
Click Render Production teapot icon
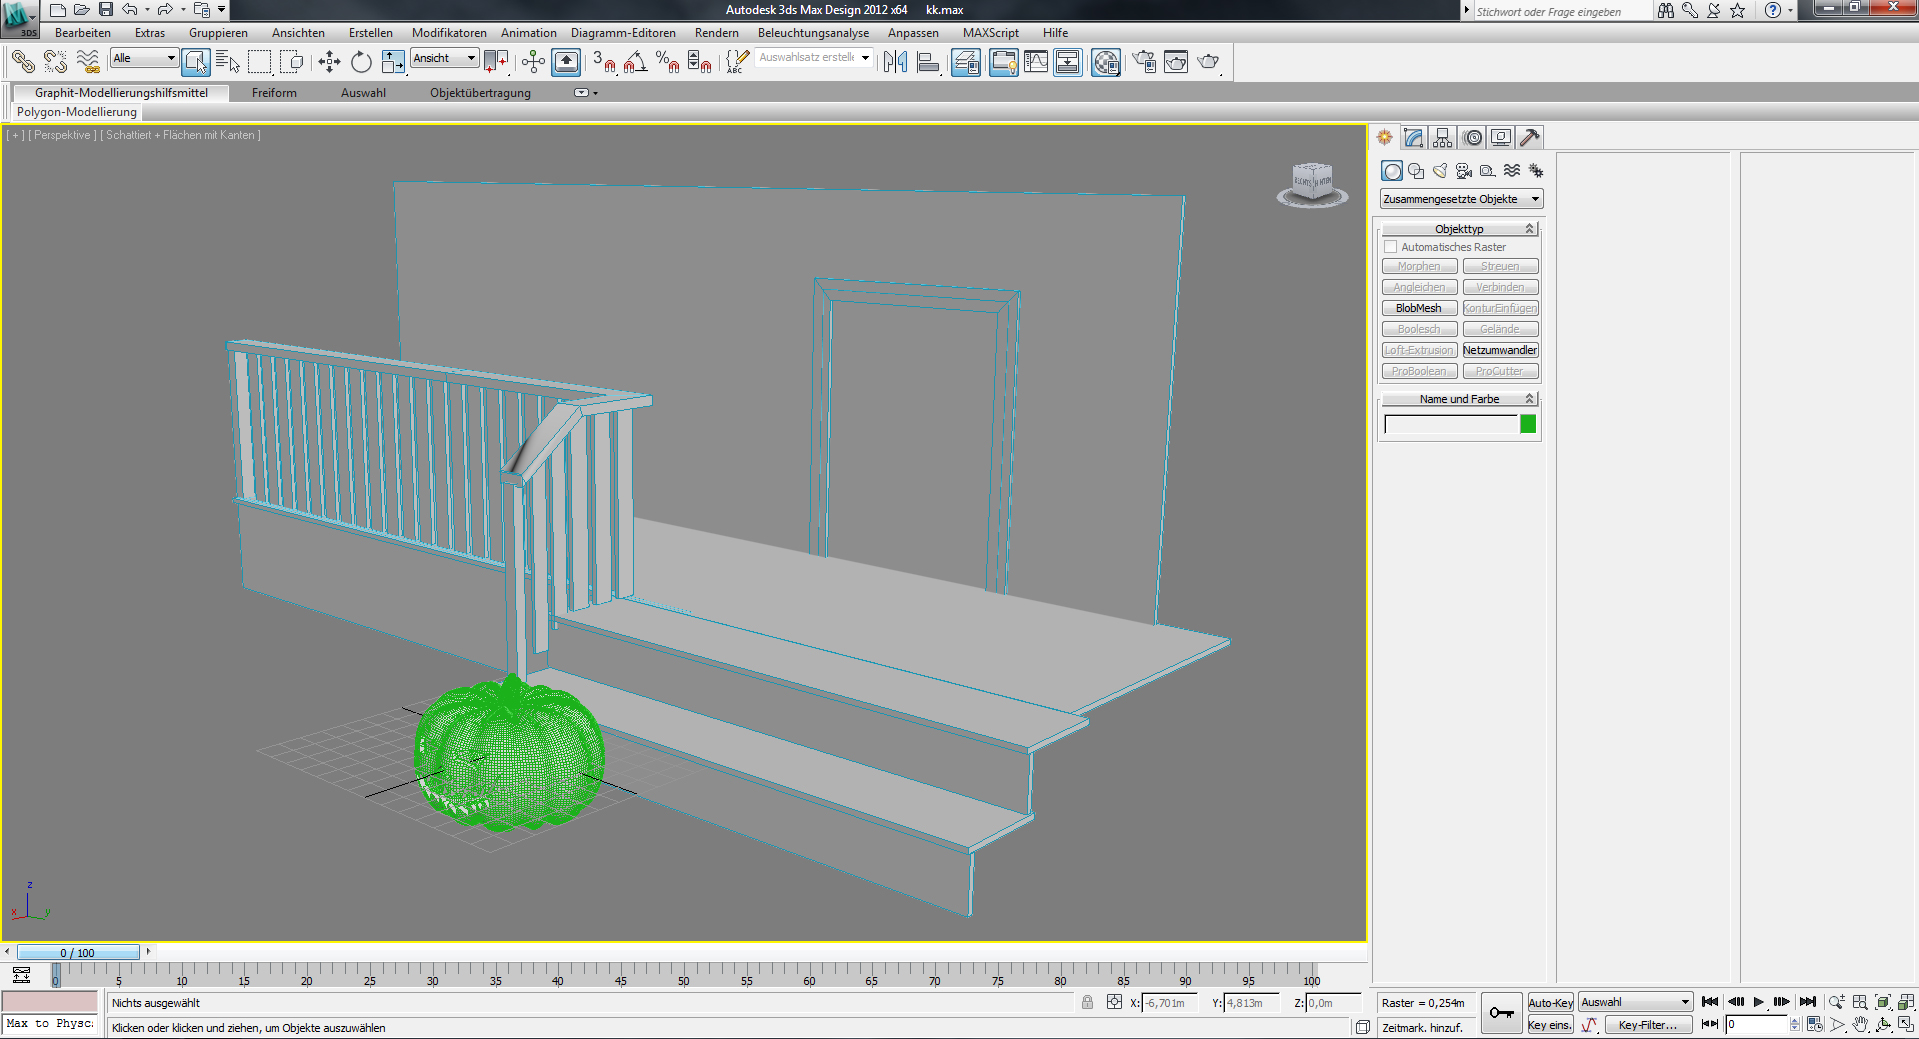(1208, 62)
